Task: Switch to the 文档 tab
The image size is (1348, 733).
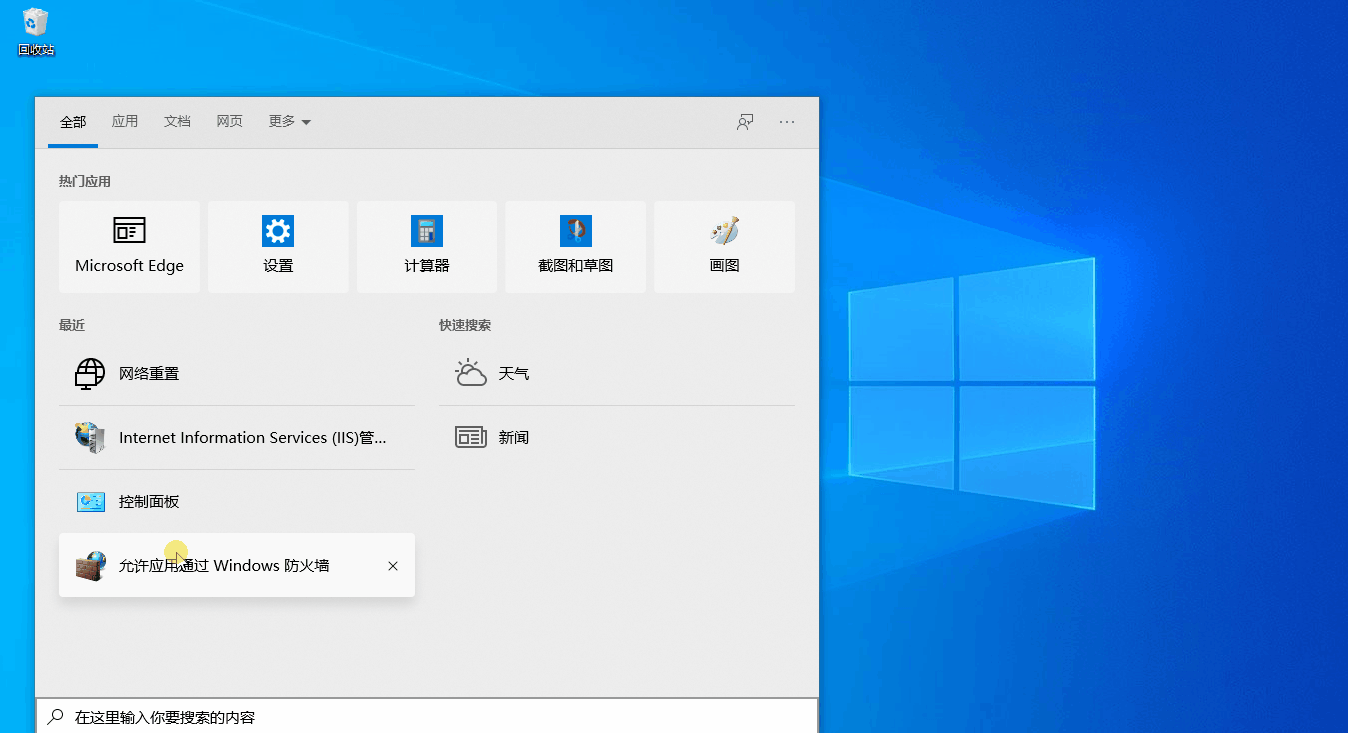Action: [x=177, y=121]
